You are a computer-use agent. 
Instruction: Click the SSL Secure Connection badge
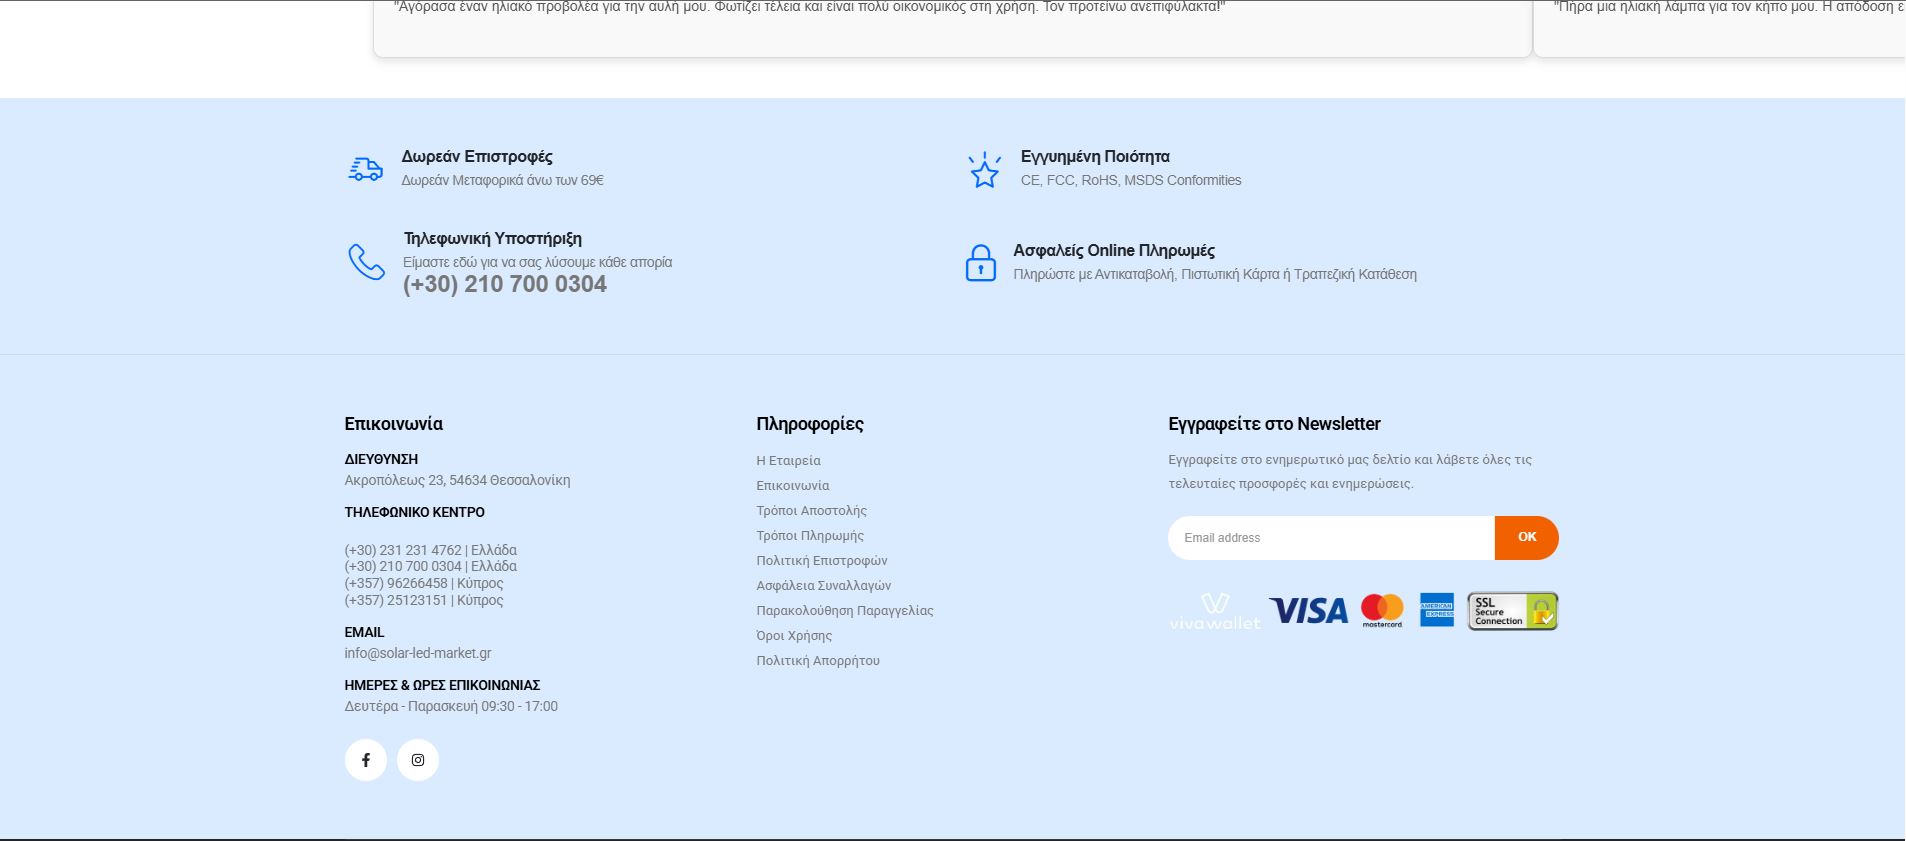1512,611
